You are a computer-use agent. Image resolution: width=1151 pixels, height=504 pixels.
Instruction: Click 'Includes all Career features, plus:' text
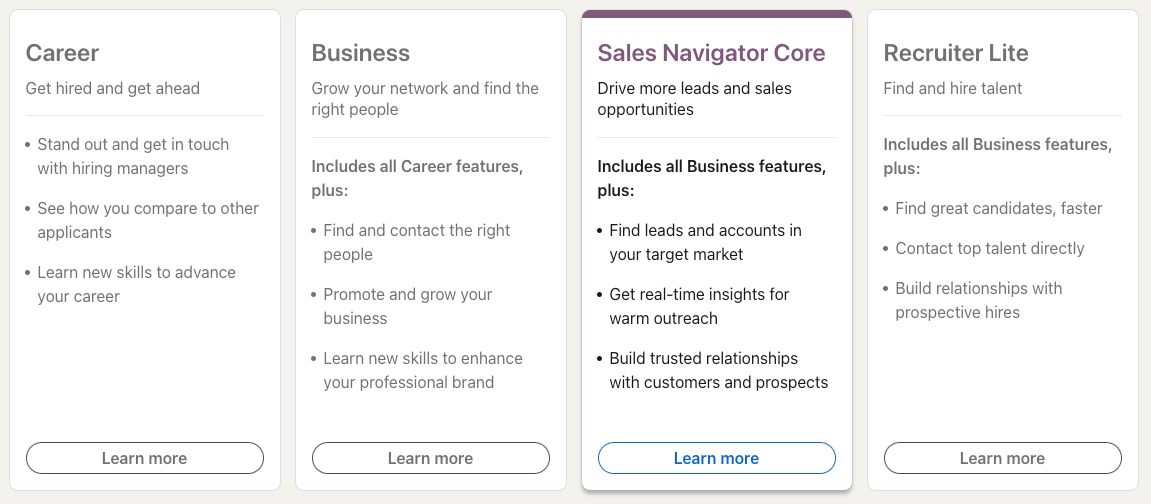point(417,178)
